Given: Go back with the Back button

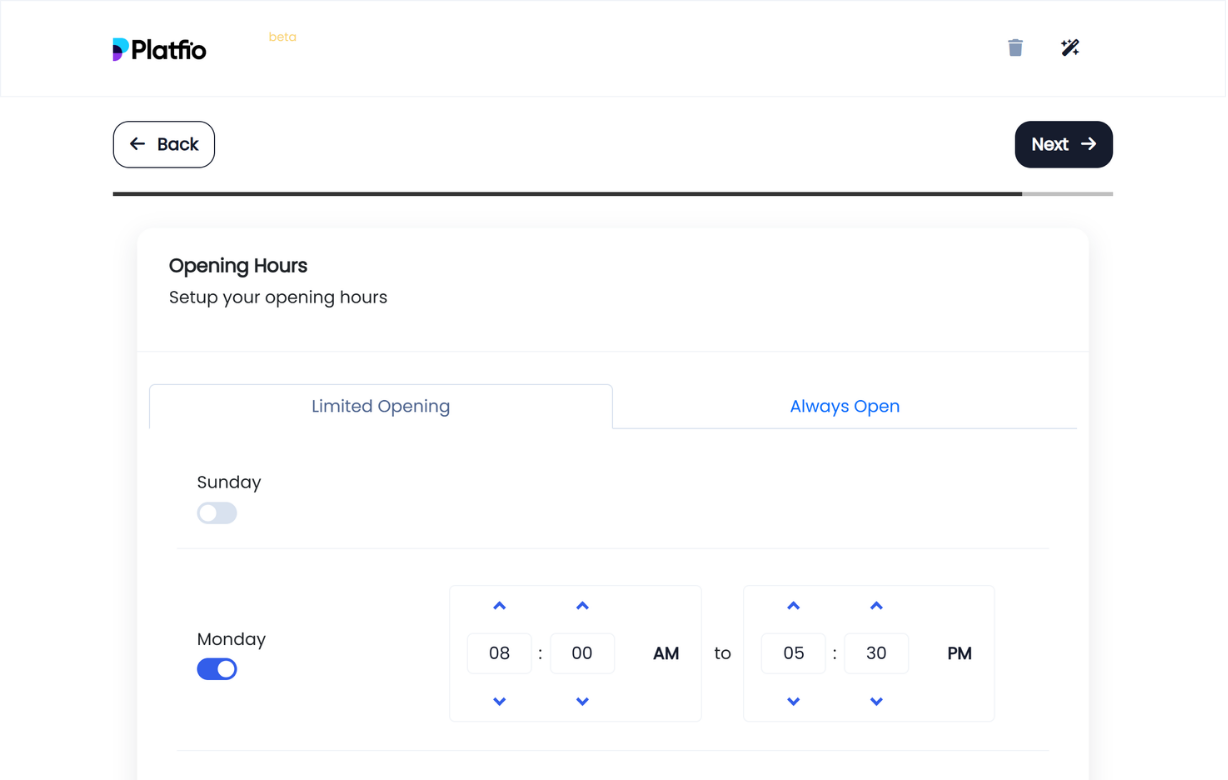Looking at the screenshot, I should point(164,144).
